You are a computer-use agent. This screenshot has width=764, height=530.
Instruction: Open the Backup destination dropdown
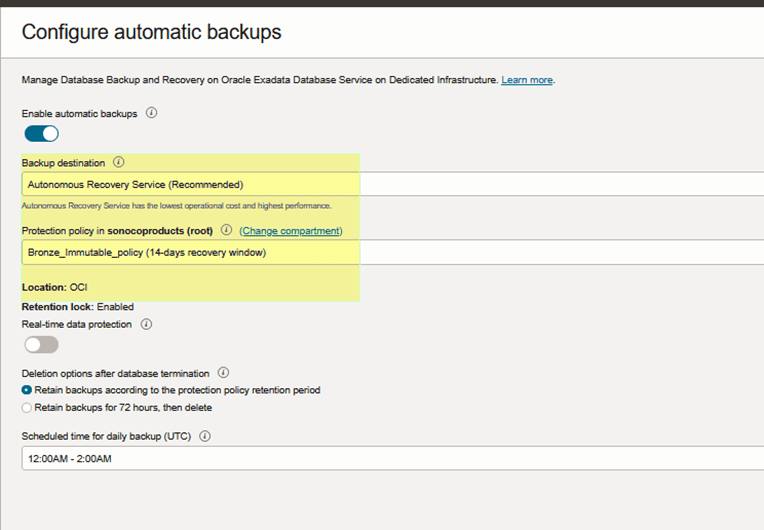[392, 184]
